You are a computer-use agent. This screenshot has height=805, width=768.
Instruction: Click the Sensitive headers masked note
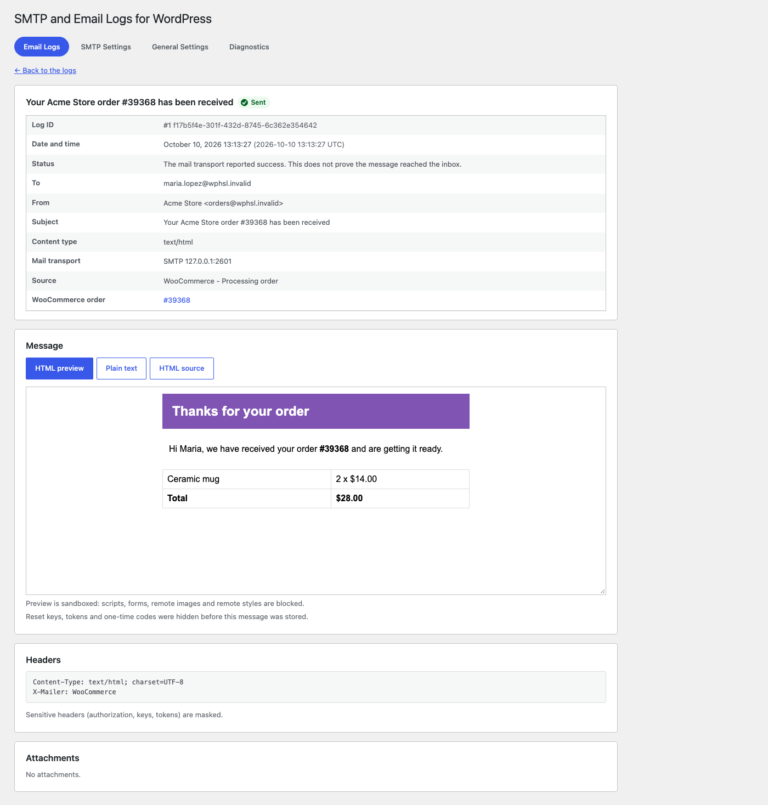[124, 715]
